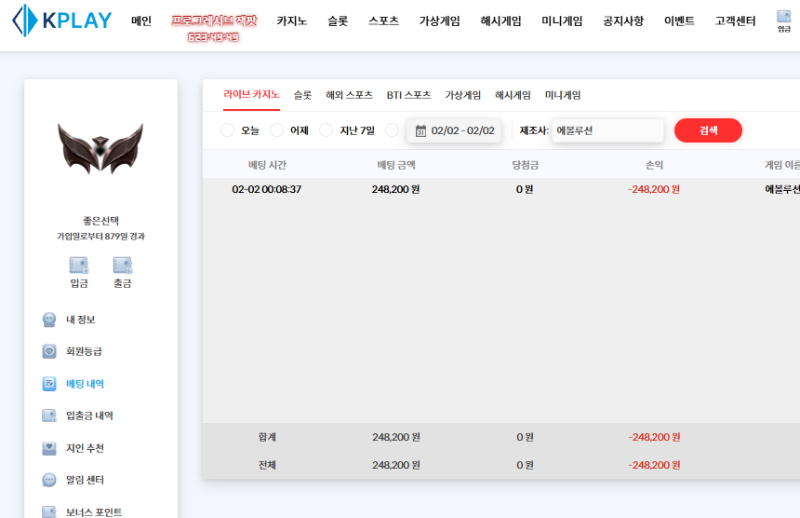Click the winged avatar emblem
The height and width of the screenshot is (518, 800).
pos(101,149)
